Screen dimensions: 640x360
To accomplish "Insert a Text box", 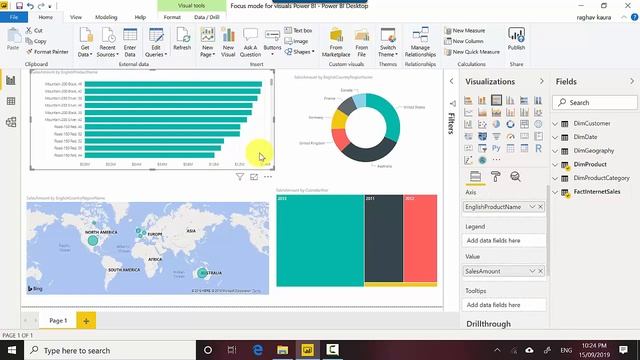I will (x=298, y=31).
